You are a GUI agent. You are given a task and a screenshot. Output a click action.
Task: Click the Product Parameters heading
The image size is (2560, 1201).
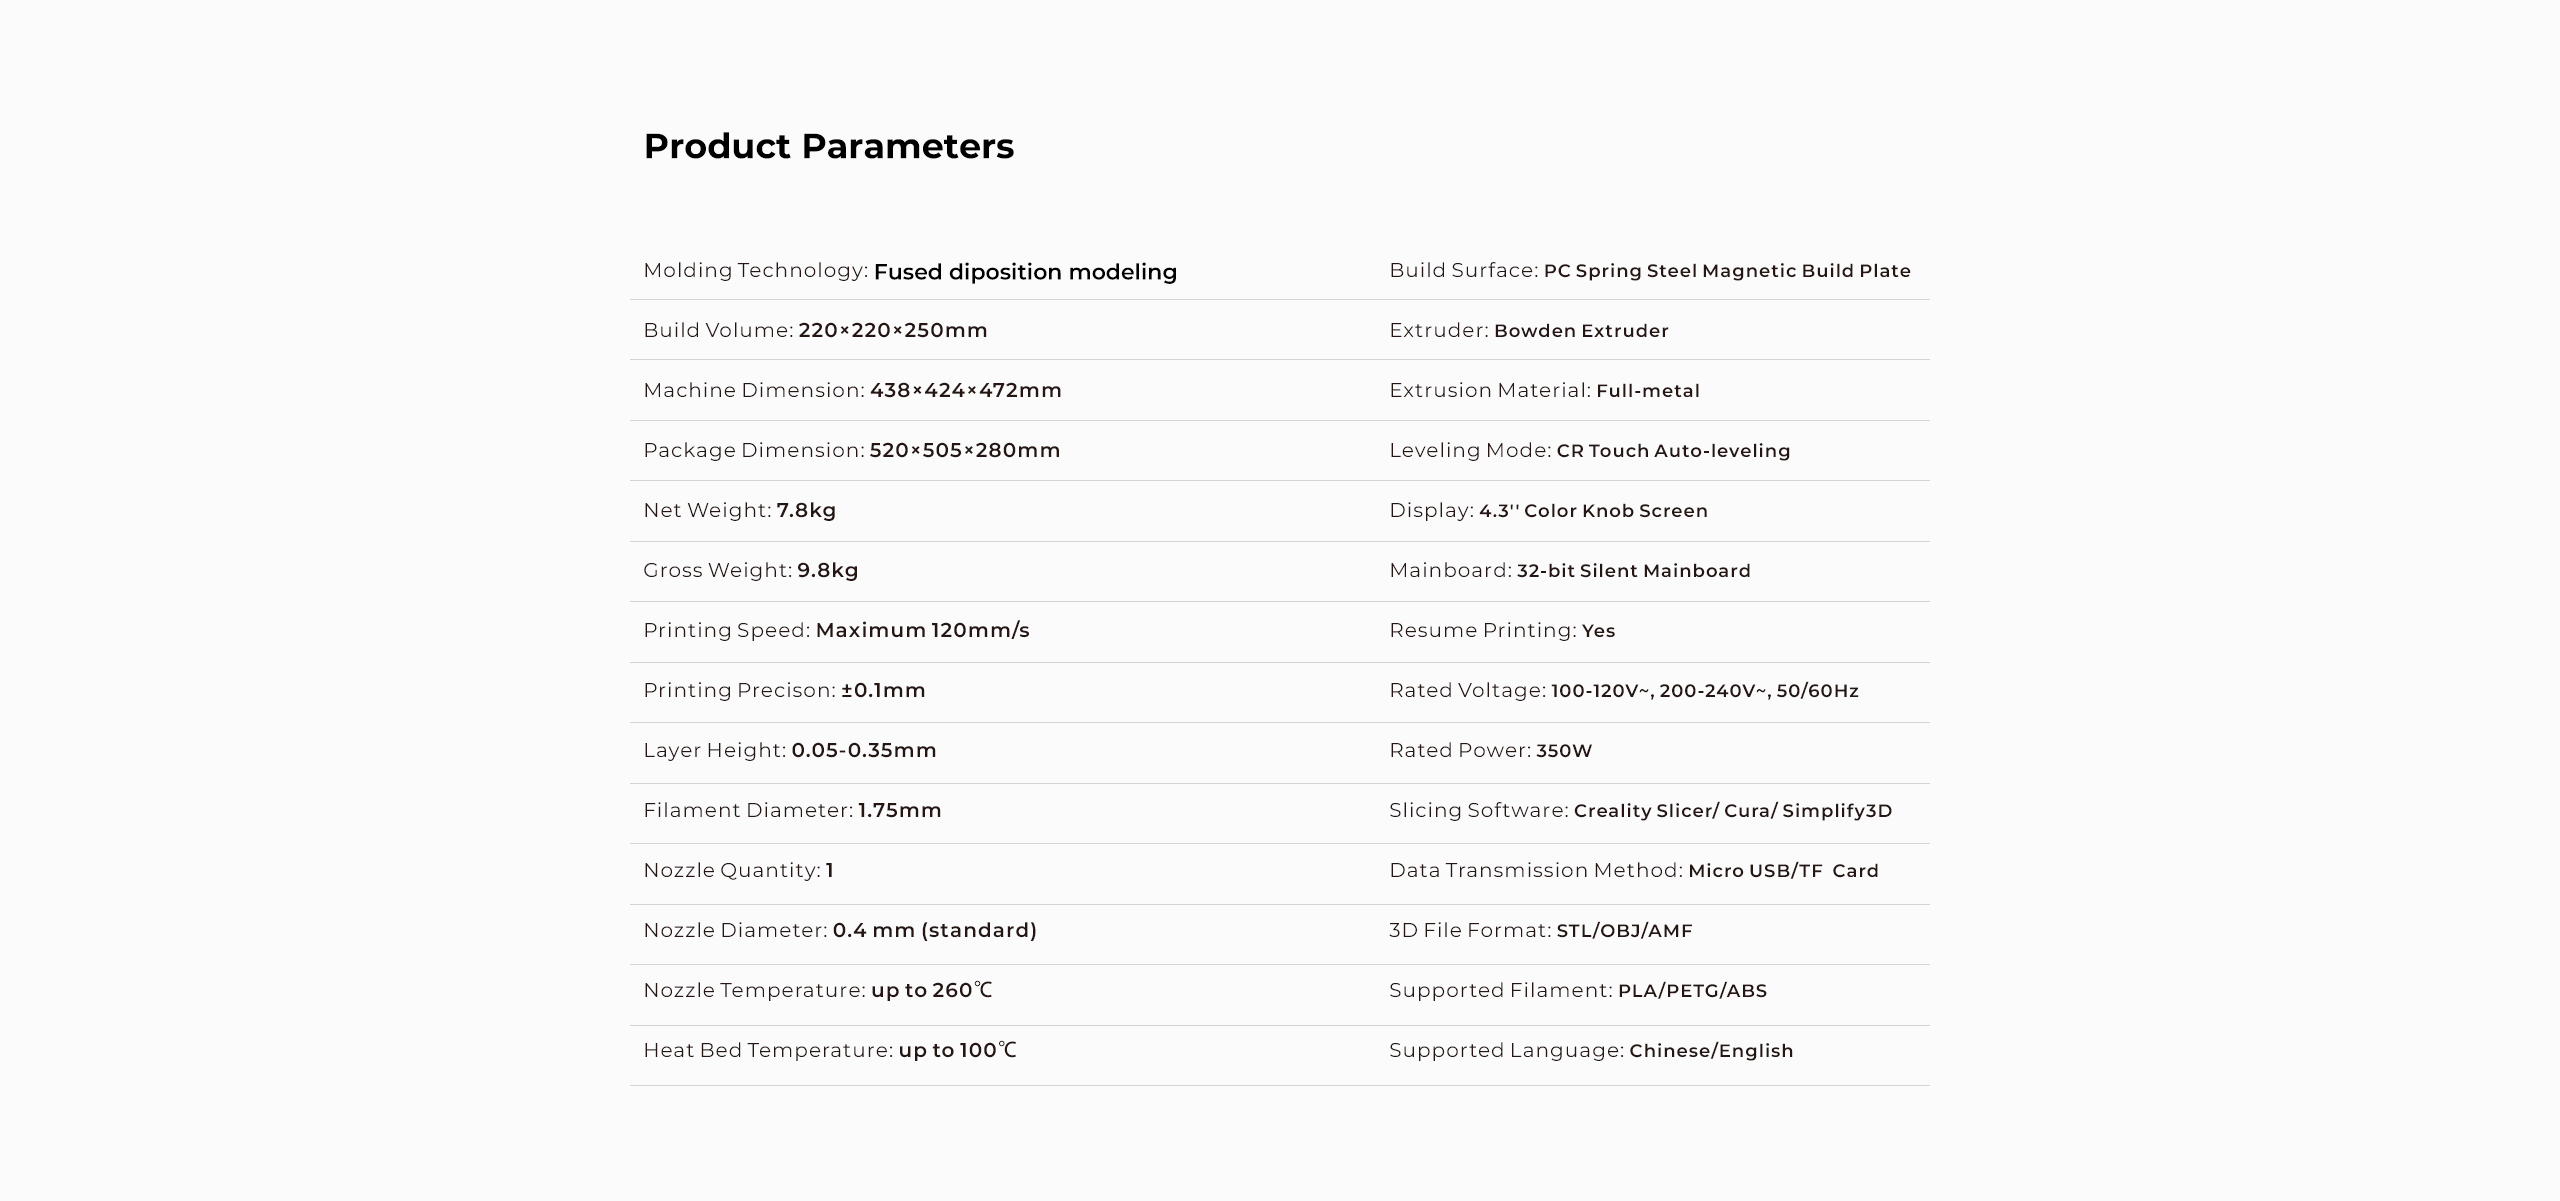click(828, 146)
